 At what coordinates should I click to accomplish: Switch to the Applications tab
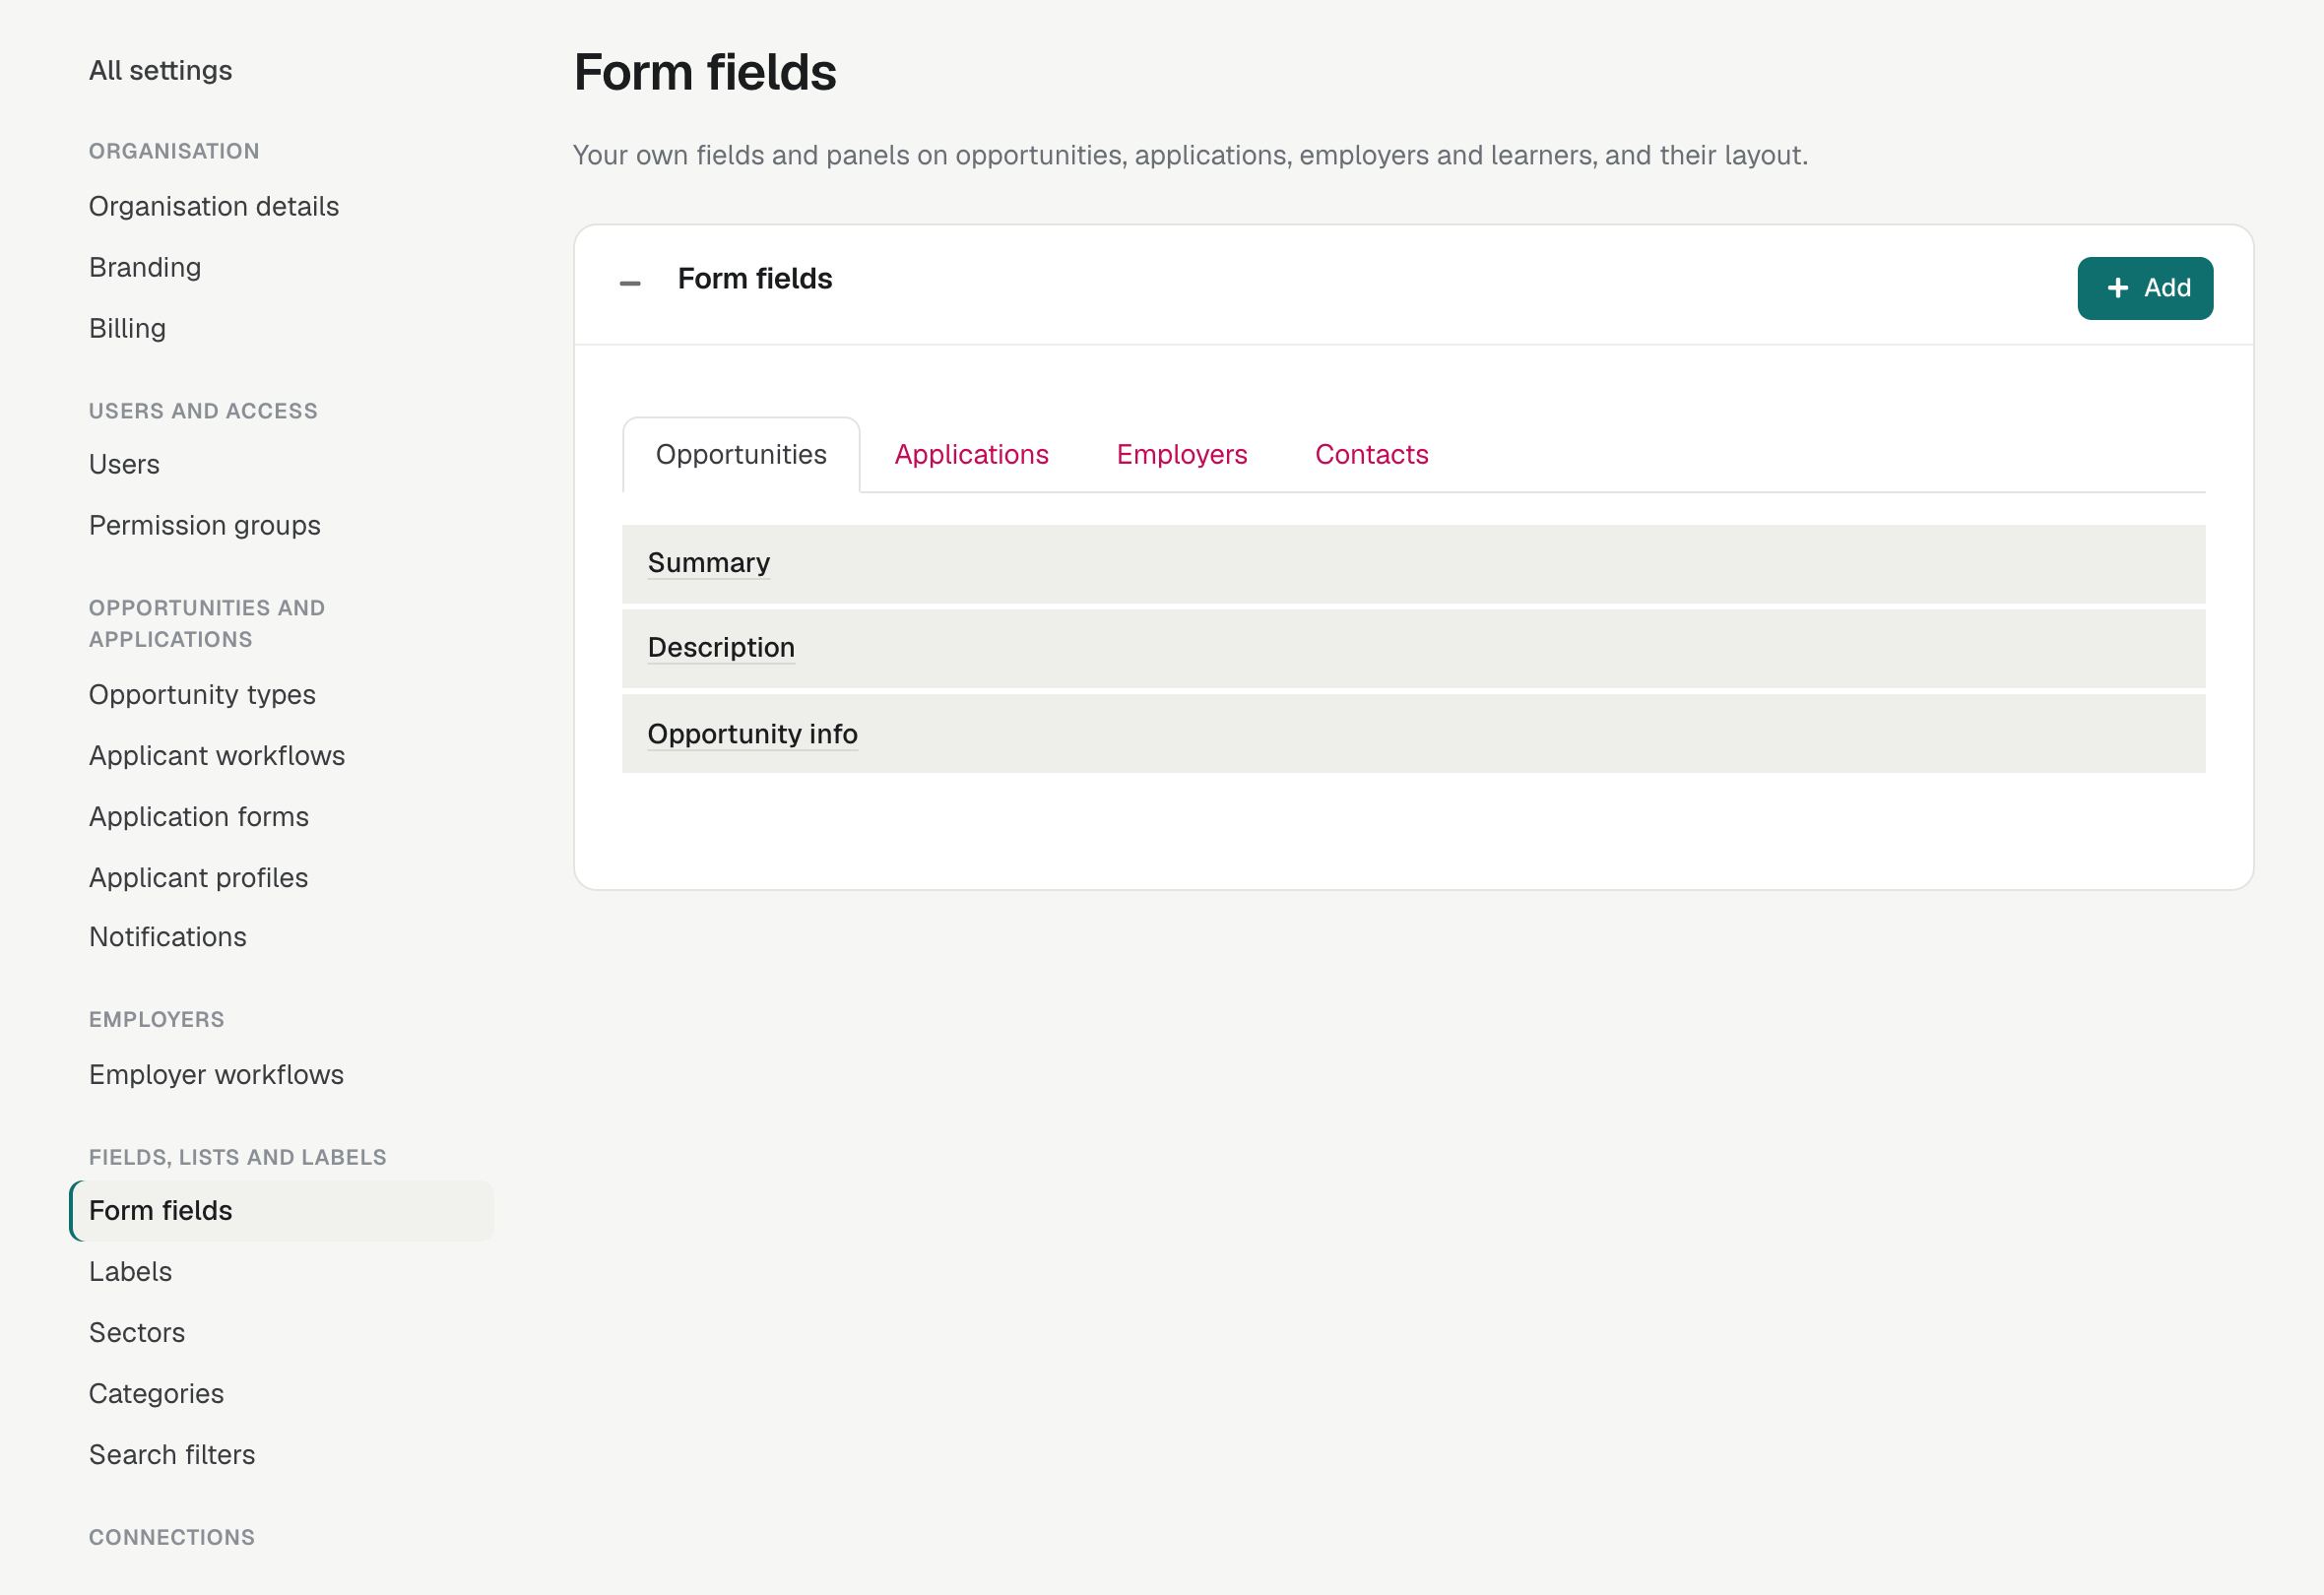coord(971,455)
